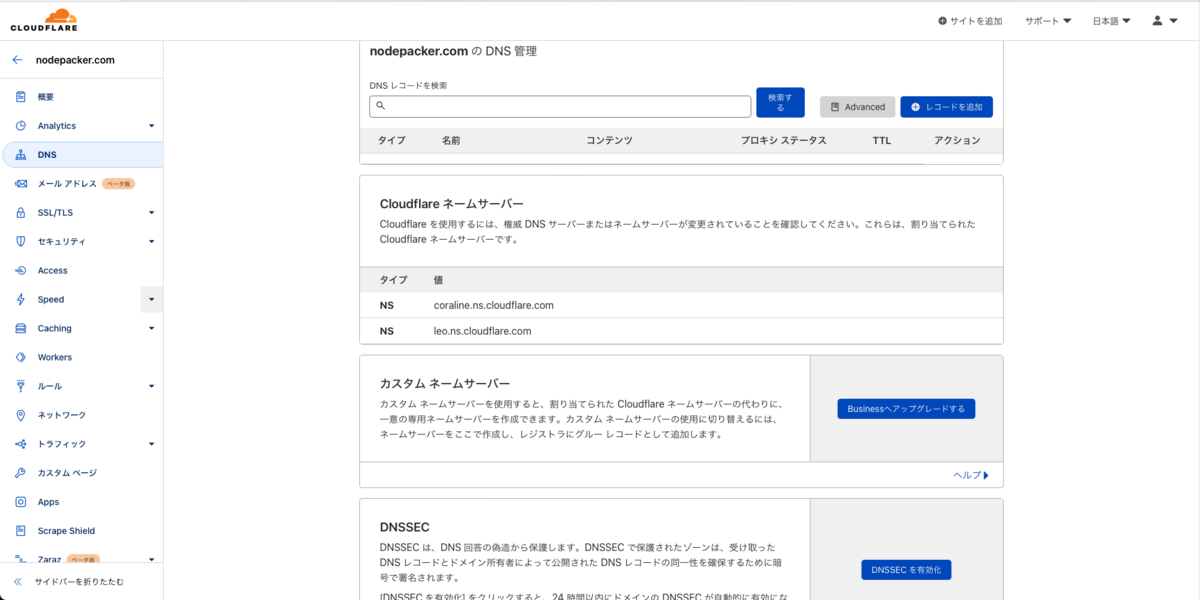Click the Access icon in sidebar
Screen dimensions: 1200x600
coord(20,271)
